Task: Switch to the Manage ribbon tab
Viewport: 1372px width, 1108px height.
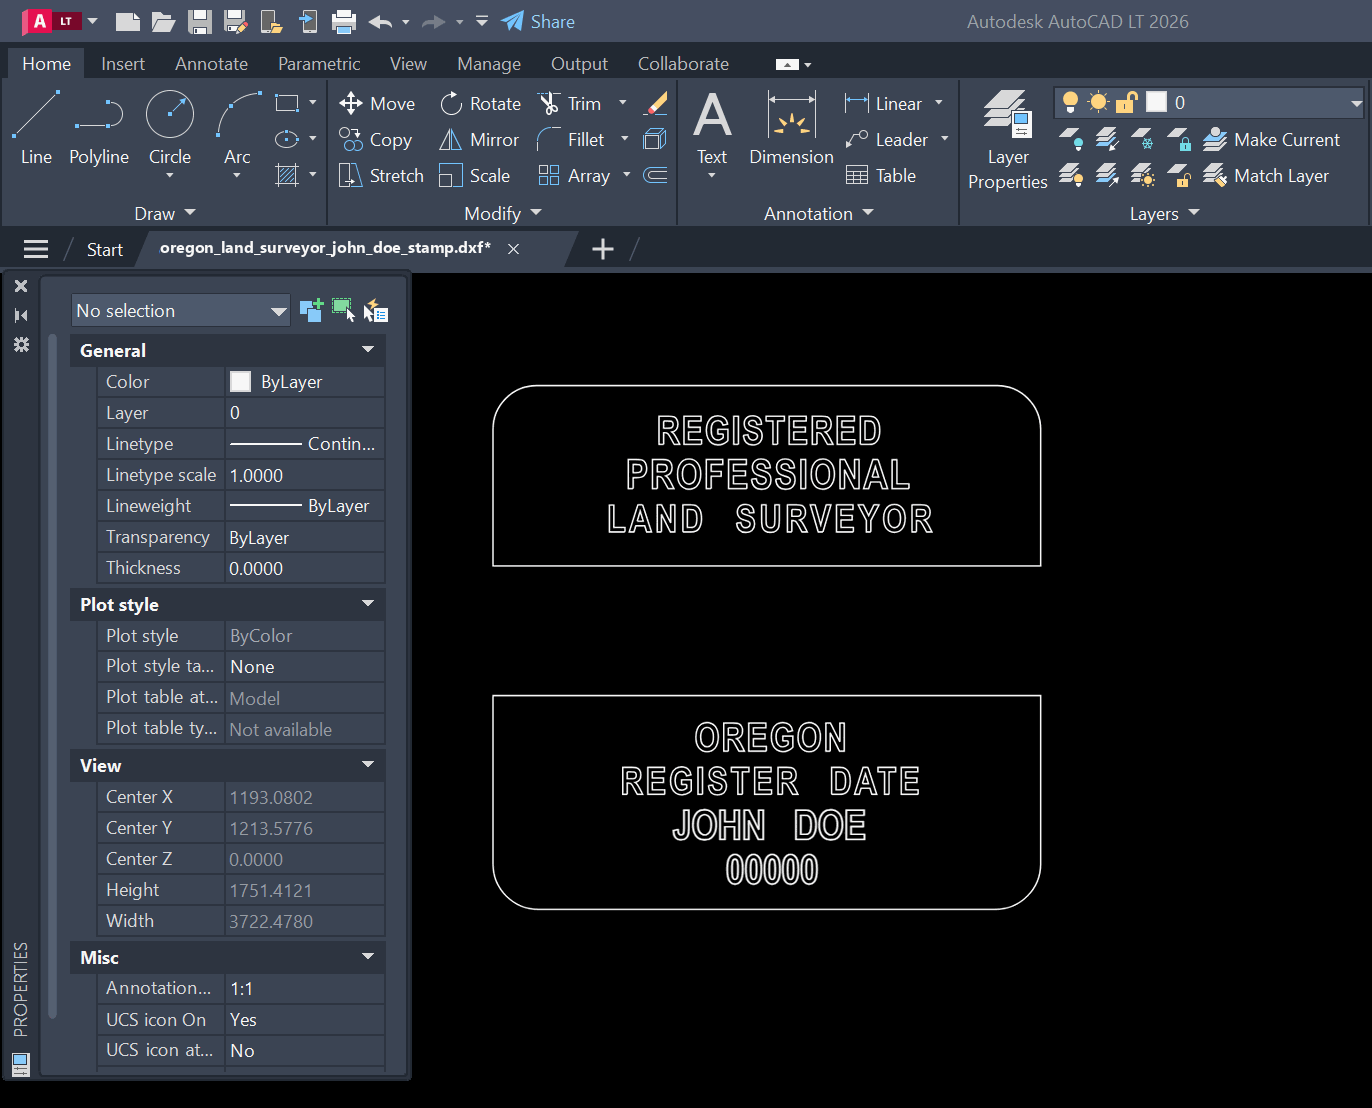Action: tap(489, 64)
